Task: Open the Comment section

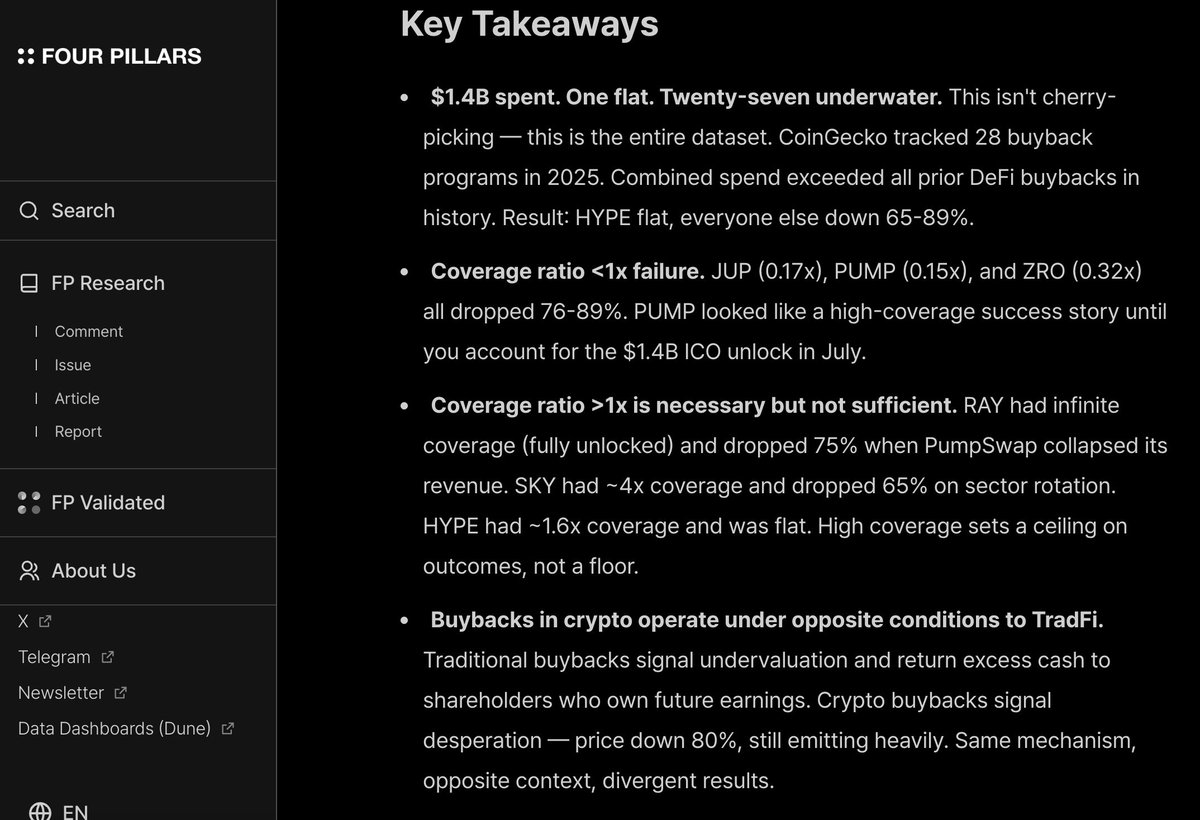Action: point(89,332)
